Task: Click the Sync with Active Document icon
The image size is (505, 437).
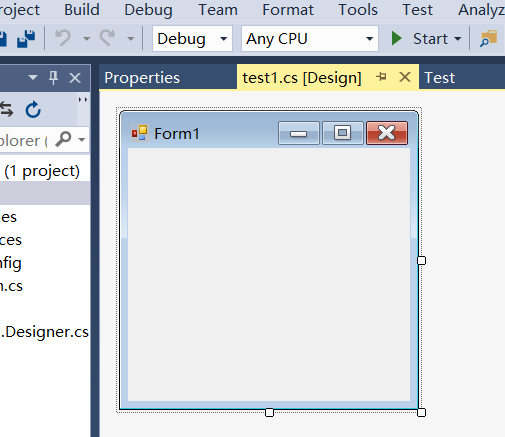Action: click(x=7, y=109)
